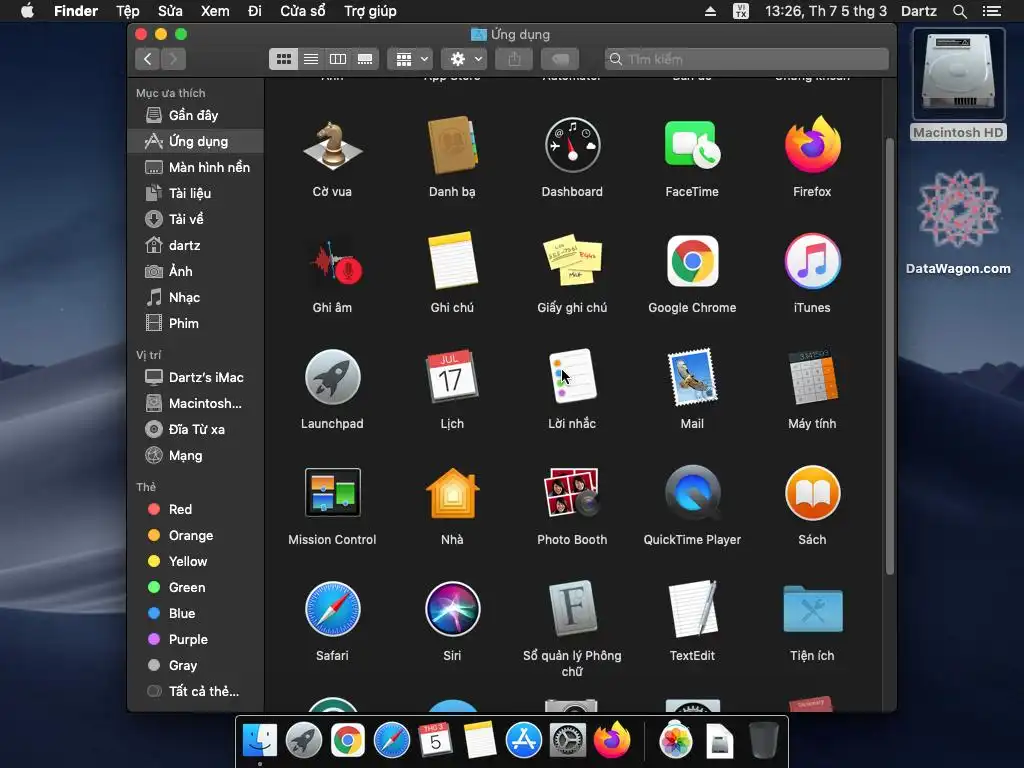Open the Nhà home app

[452, 493]
